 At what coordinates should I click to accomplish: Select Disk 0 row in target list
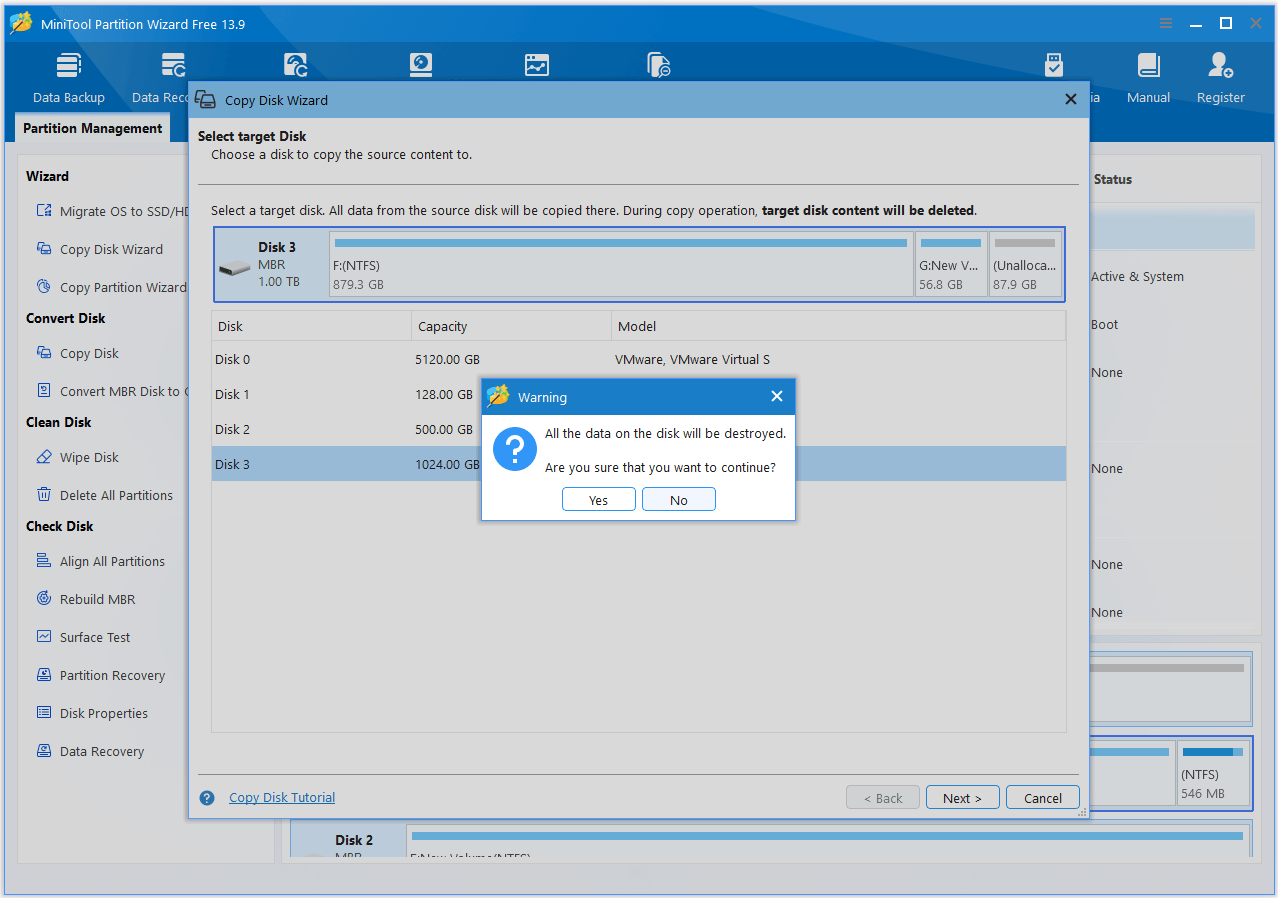[638, 359]
